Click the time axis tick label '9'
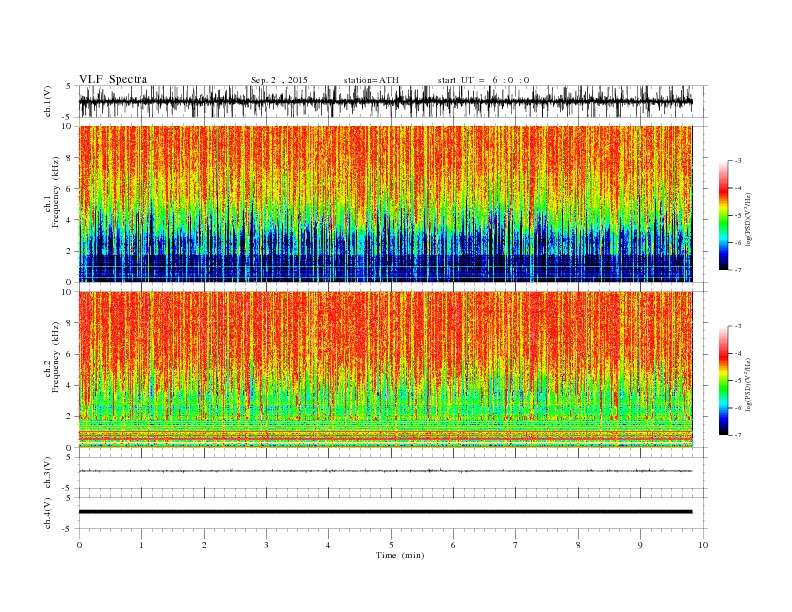Screen dimensions: 792x612 tap(640, 545)
